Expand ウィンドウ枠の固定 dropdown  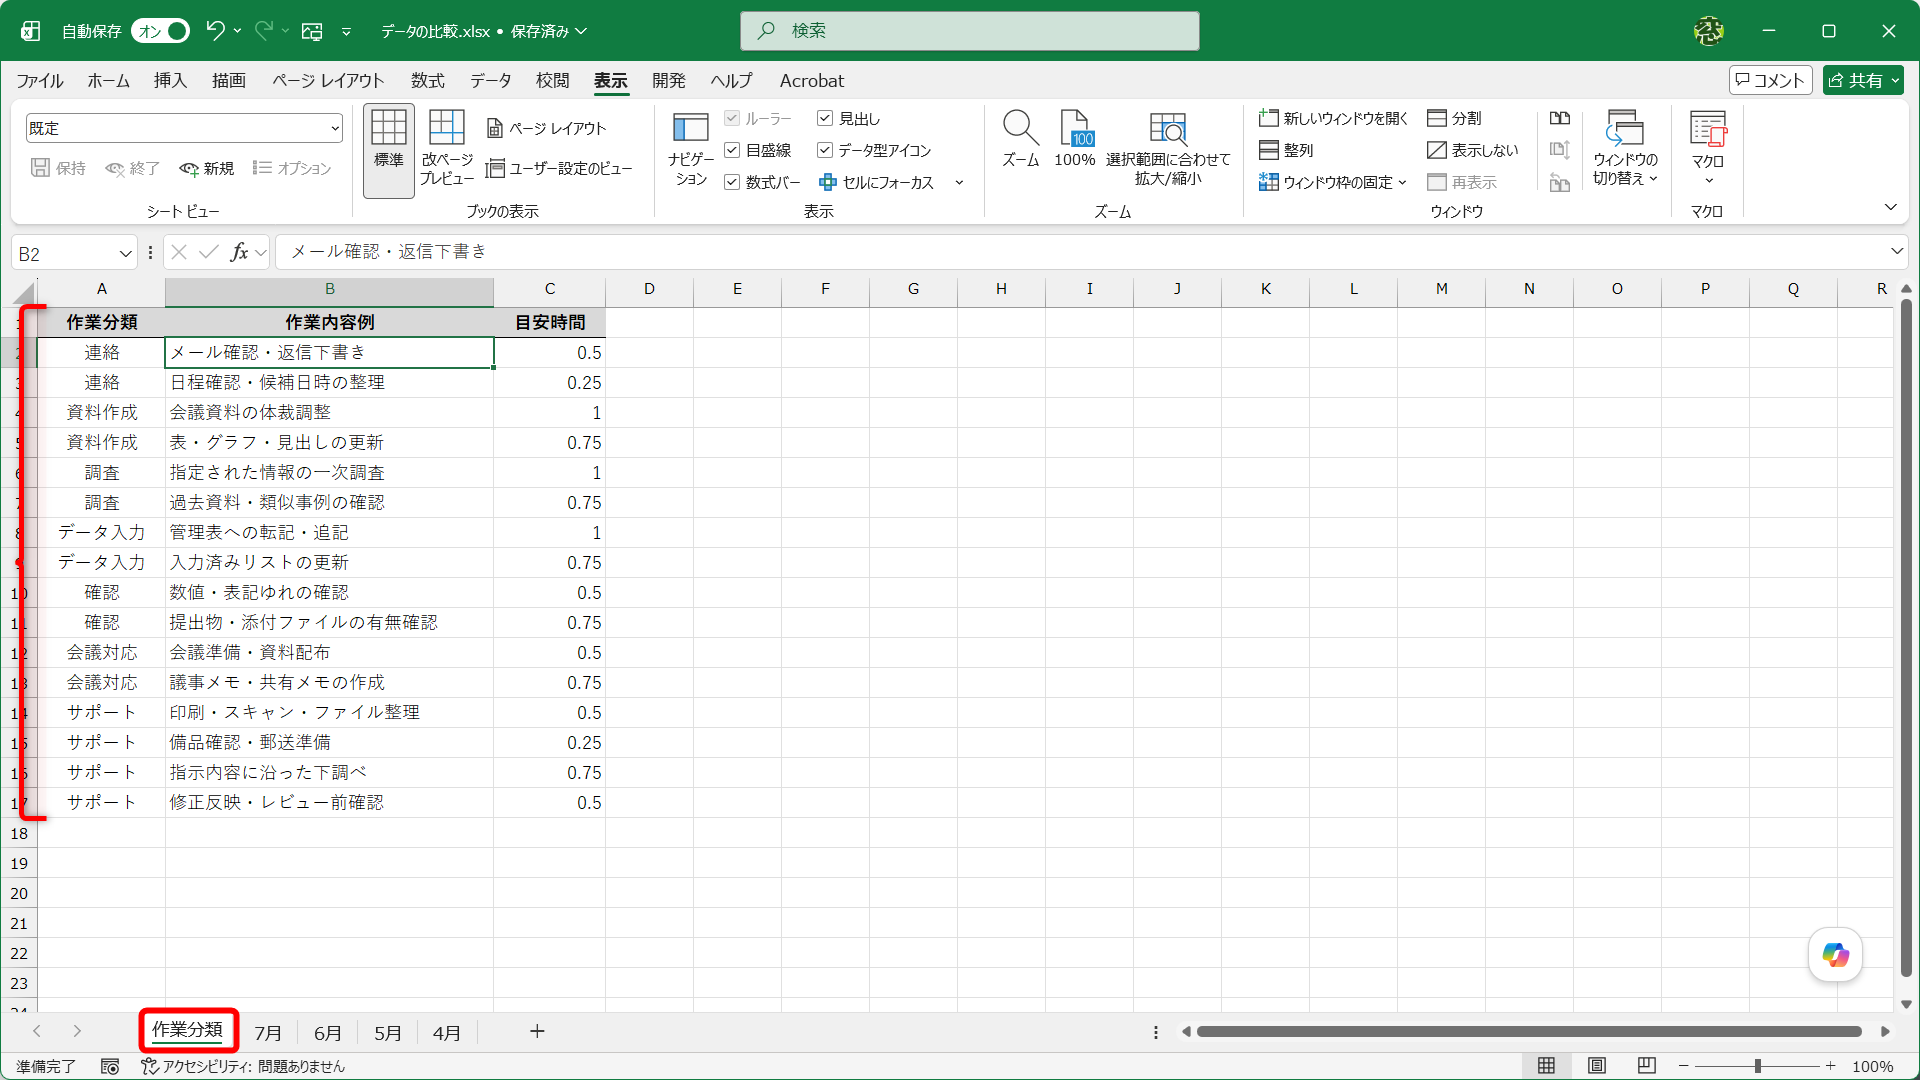(x=1402, y=182)
